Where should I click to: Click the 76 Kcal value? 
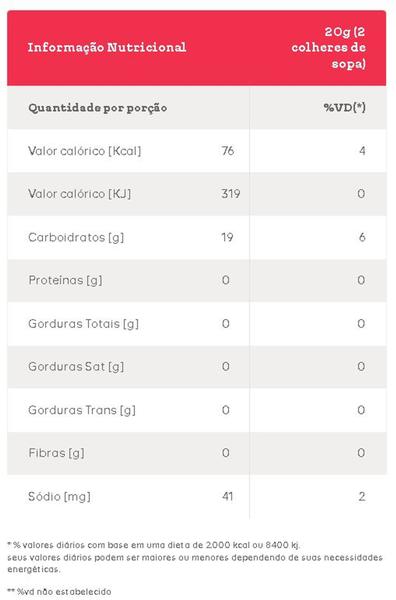[x=228, y=151]
